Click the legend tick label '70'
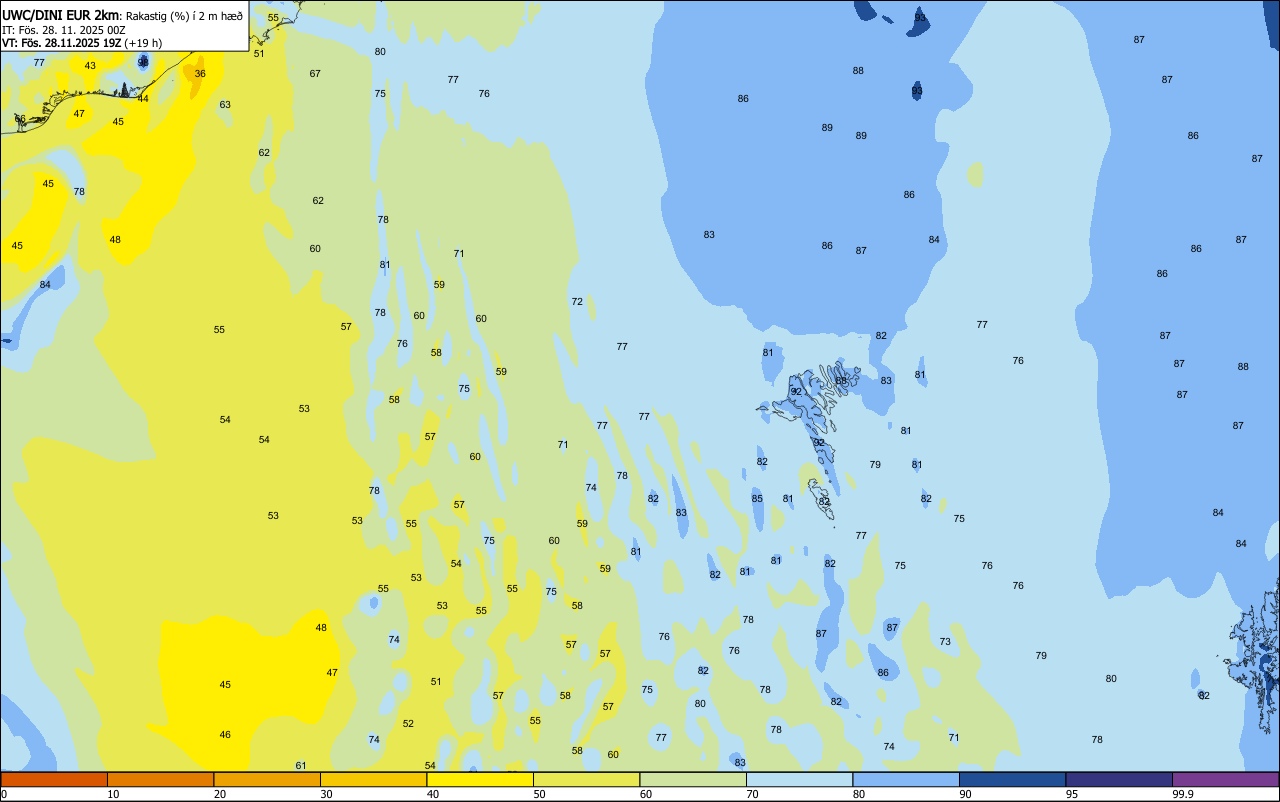1280x802 pixels. click(x=752, y=794)
